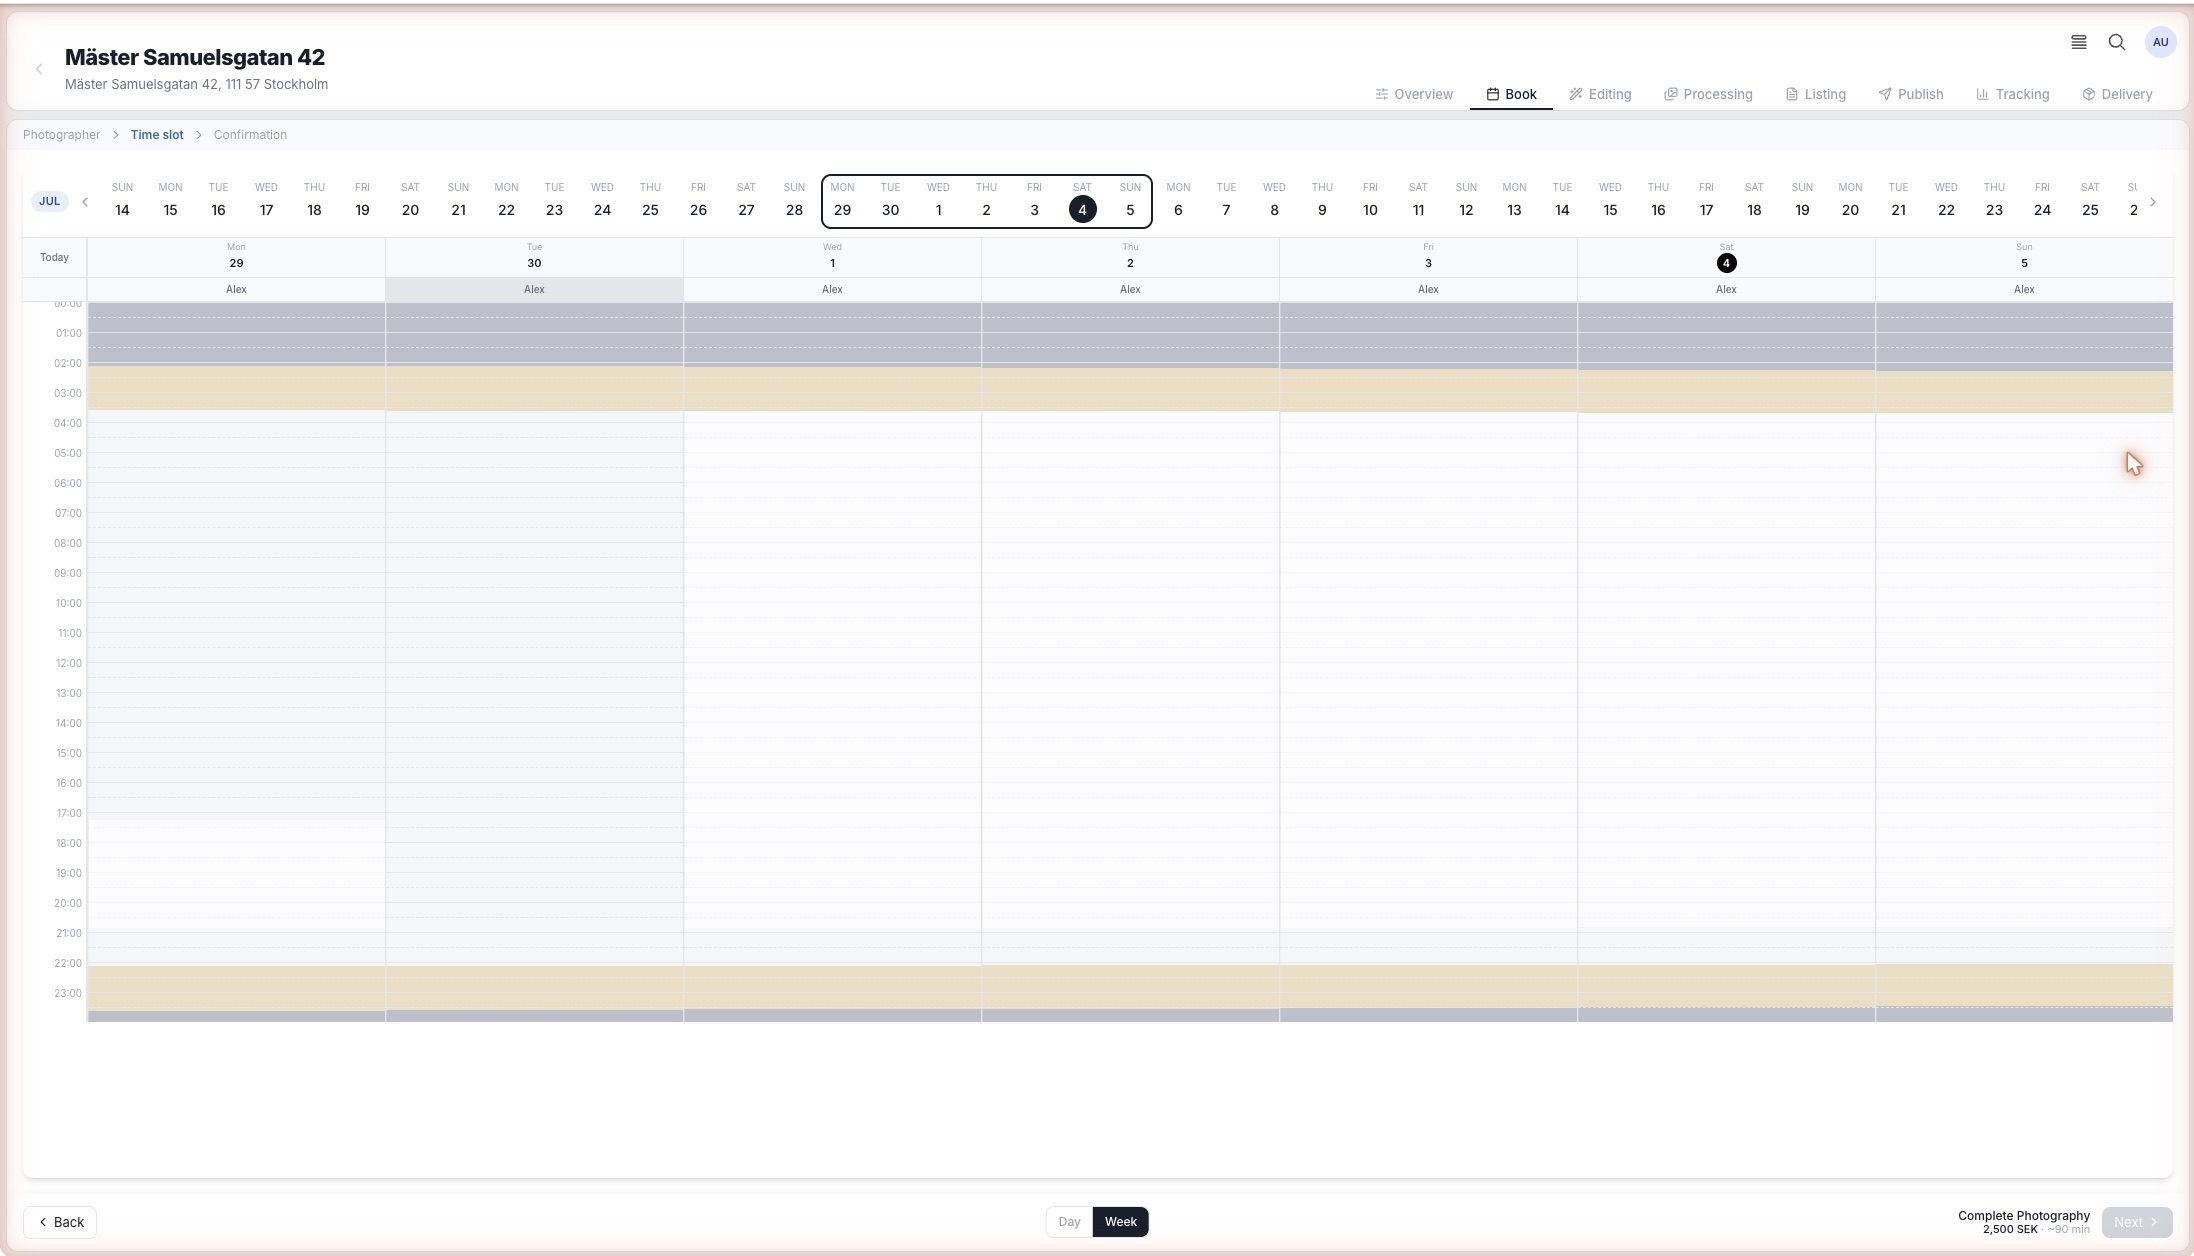Switch to the Editing tab
The image size is (2194, 1256).
point(1600,94)
